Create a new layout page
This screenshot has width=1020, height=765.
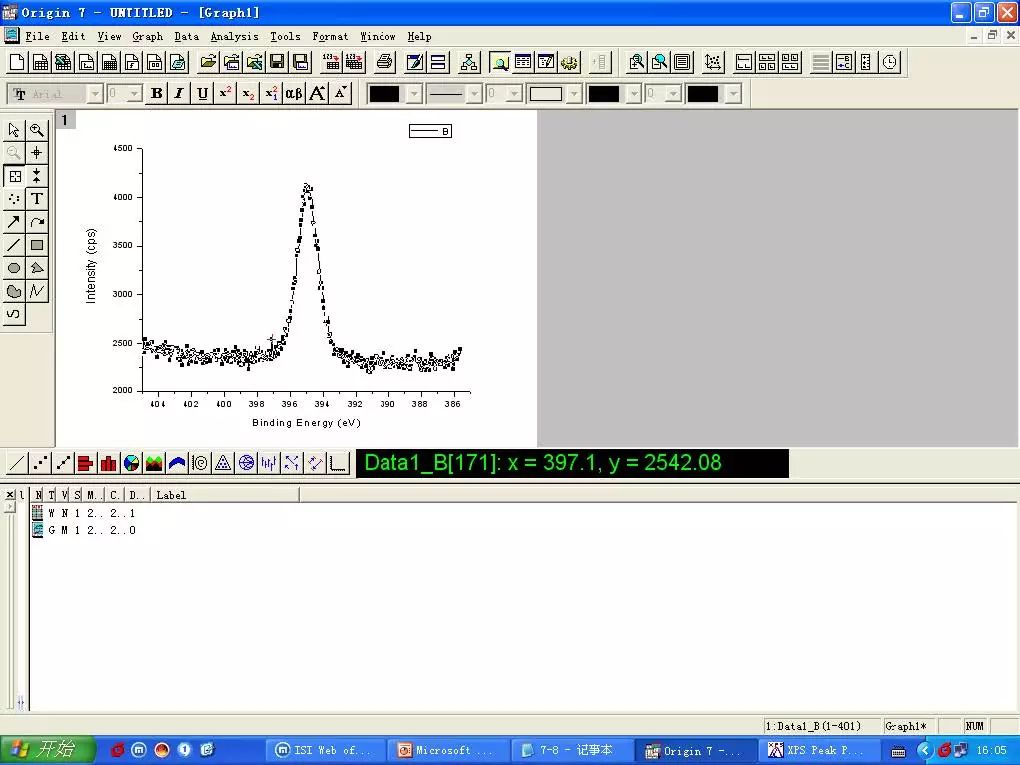pos(155,62)
